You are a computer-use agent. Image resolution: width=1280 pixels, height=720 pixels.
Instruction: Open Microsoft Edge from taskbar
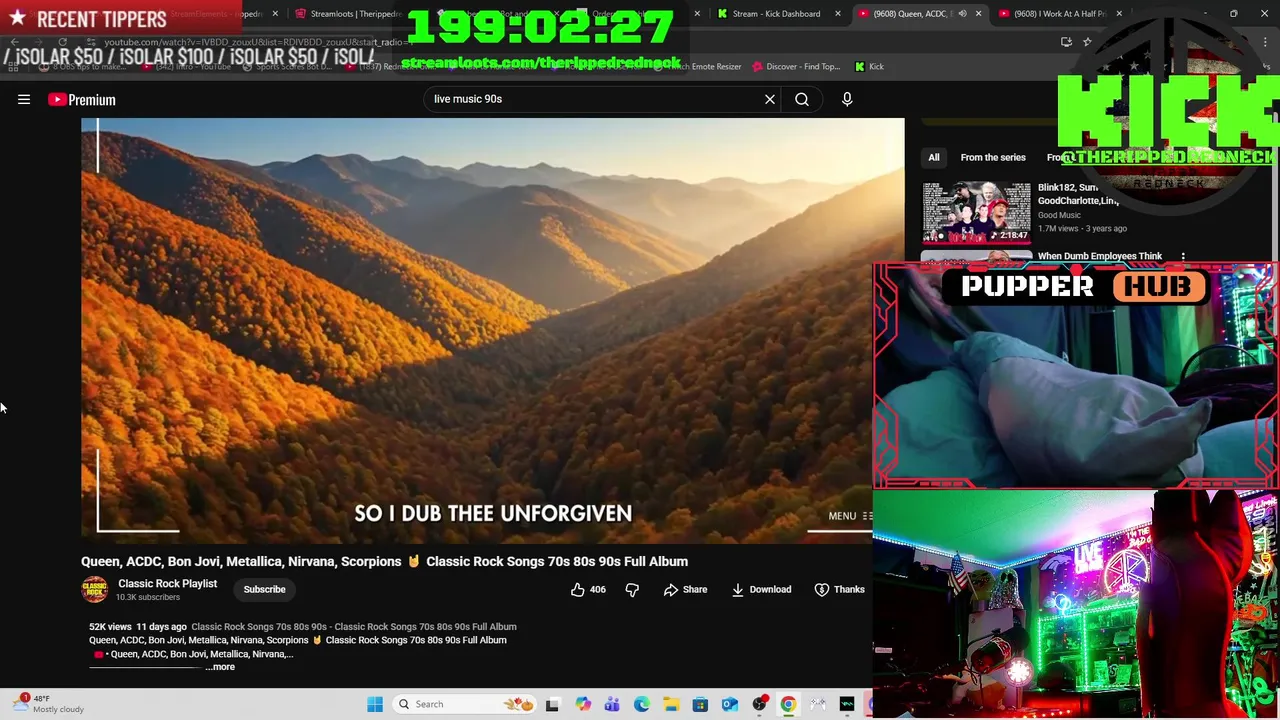coord(641,704)
